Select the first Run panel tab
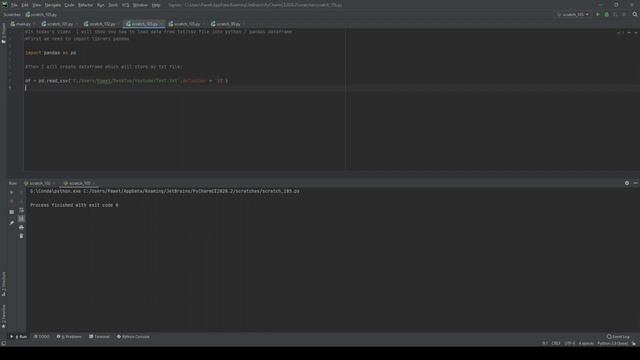The width and height of the screenshot is (640, 360). (39, 183)
